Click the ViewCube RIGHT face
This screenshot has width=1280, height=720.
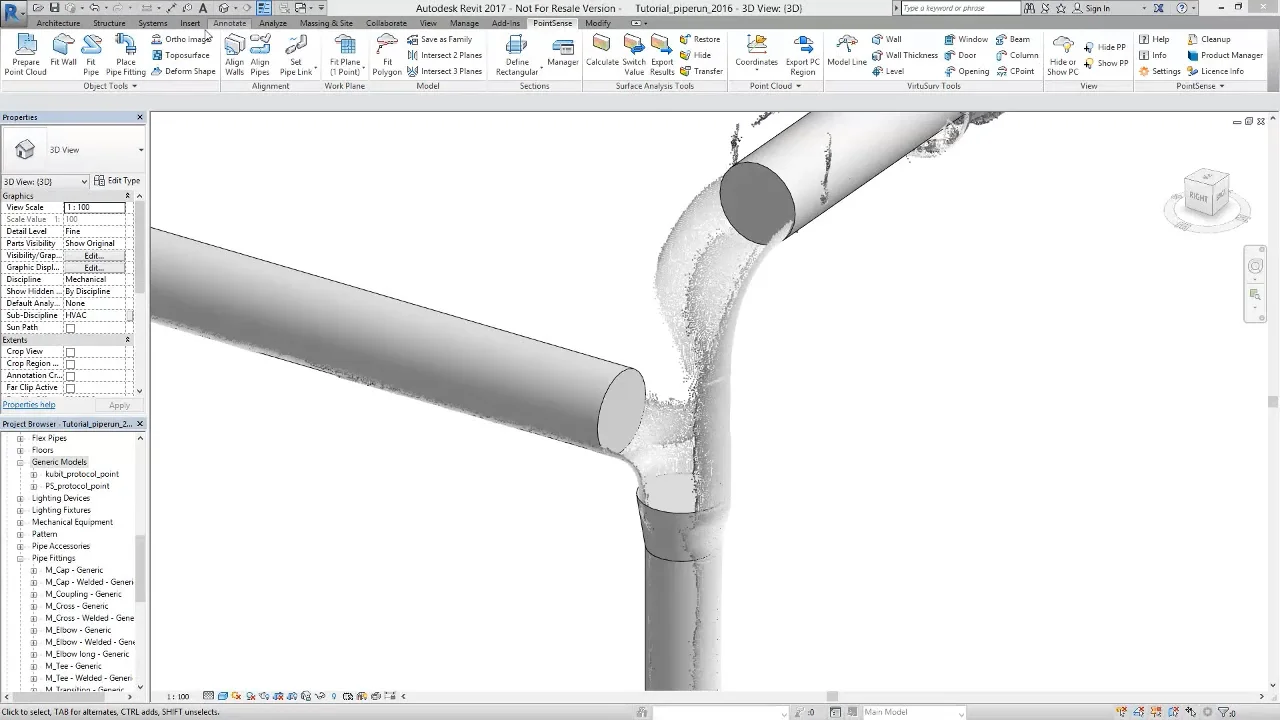point(1198,197)
